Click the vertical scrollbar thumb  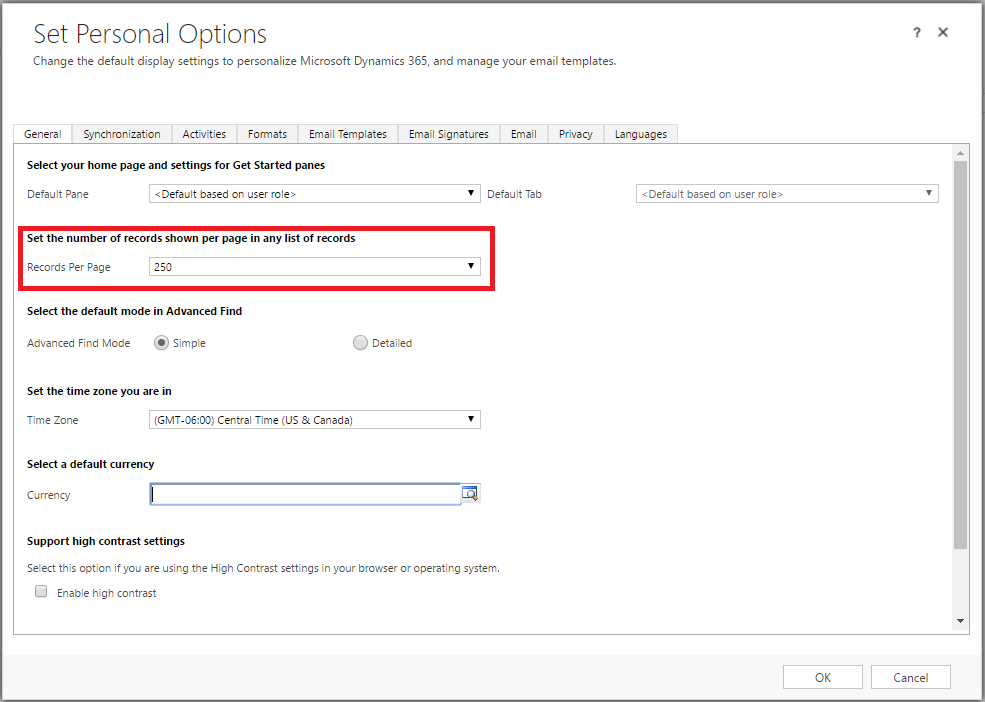coord(960,350)
